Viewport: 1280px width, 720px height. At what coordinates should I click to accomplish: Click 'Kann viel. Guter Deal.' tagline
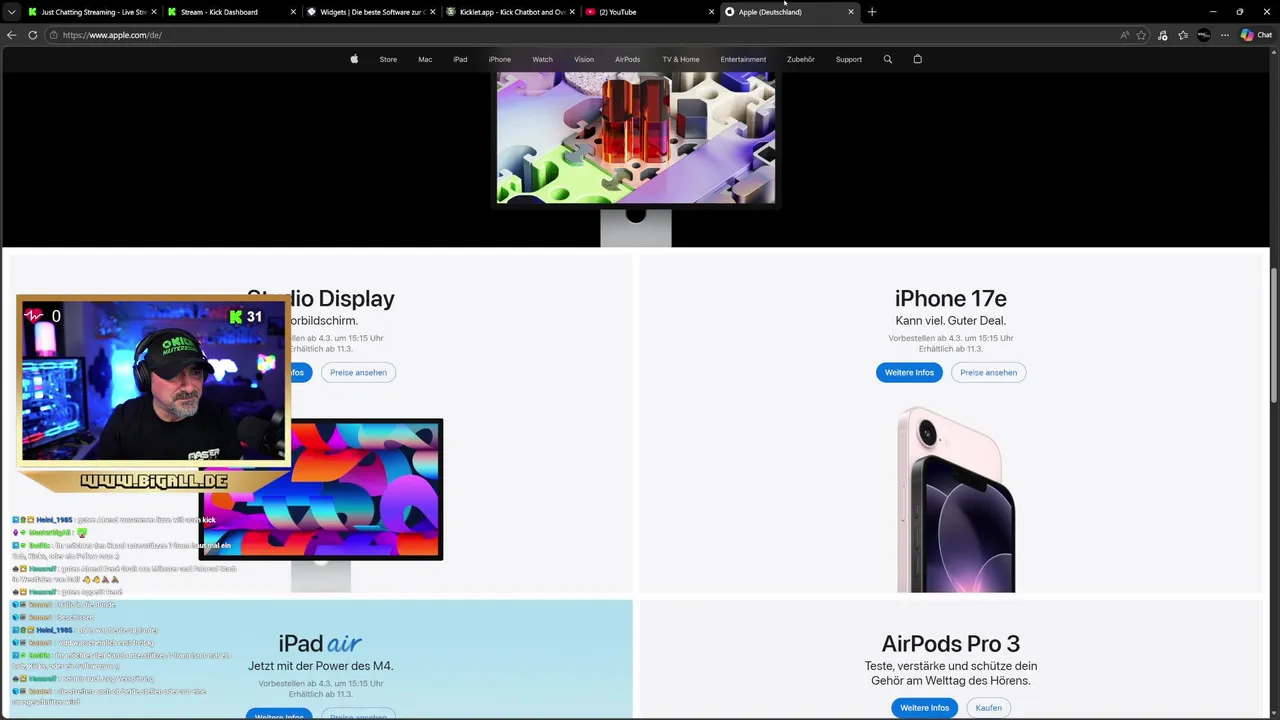coord(951,321)
